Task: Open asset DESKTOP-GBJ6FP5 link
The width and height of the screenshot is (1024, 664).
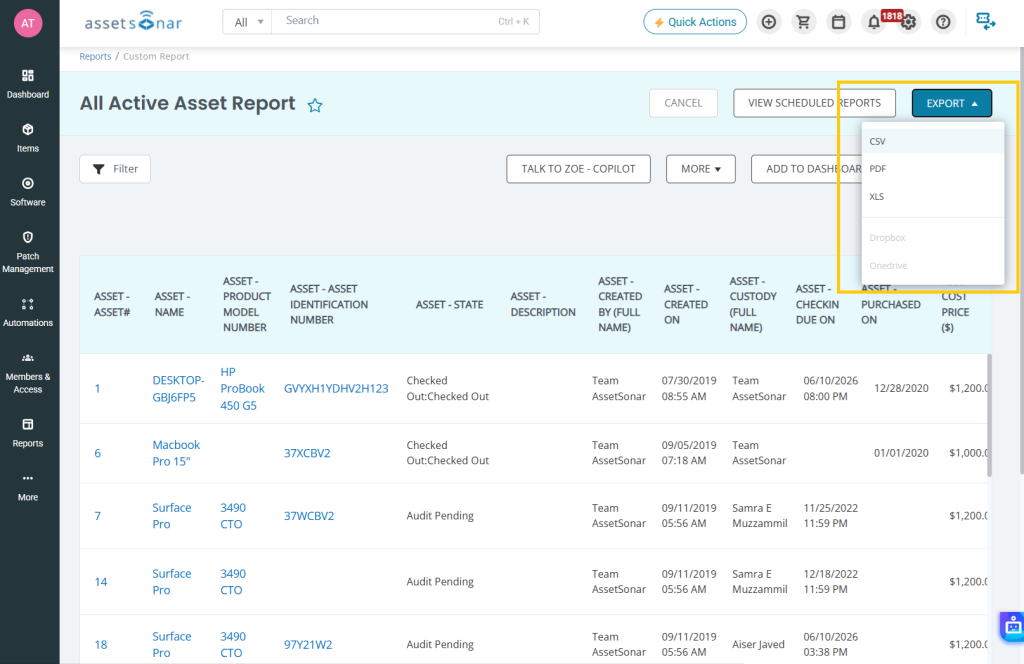Action: tap(178, 388)
